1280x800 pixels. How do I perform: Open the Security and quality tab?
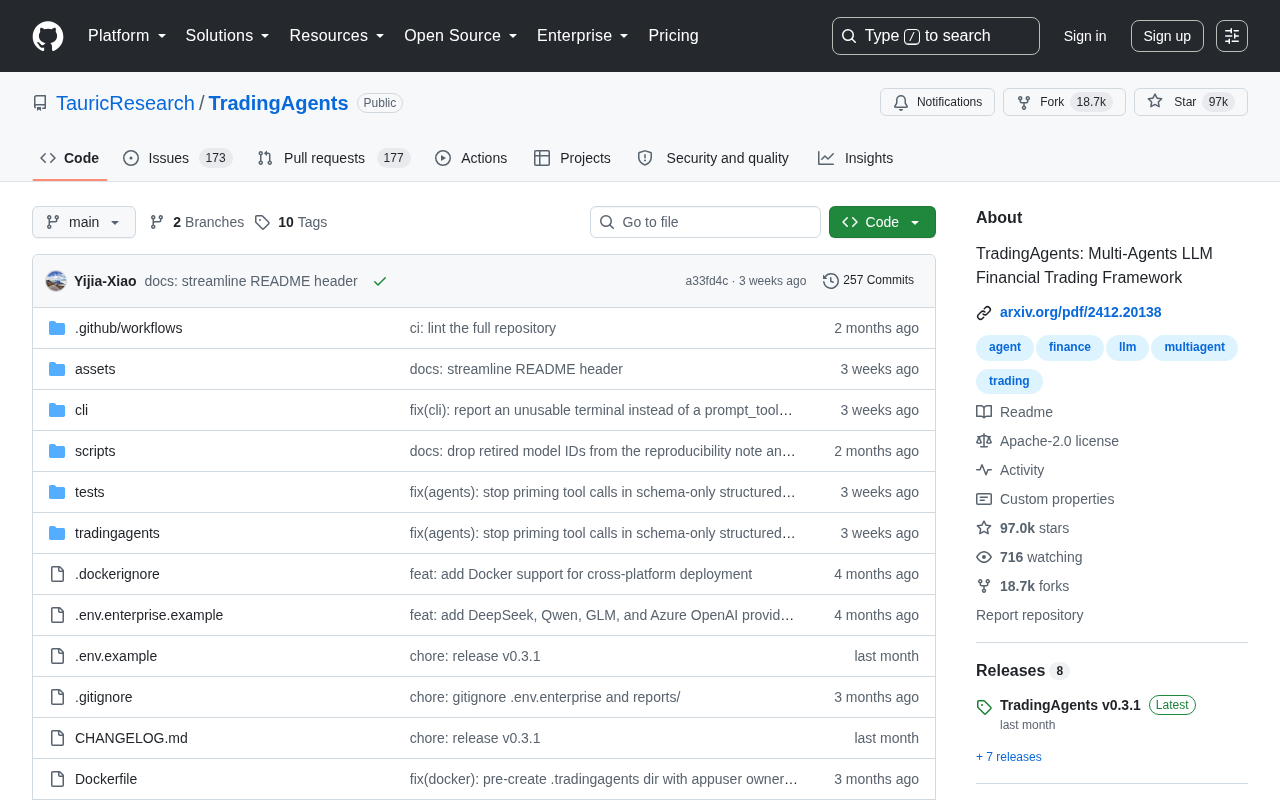(713, 158)
